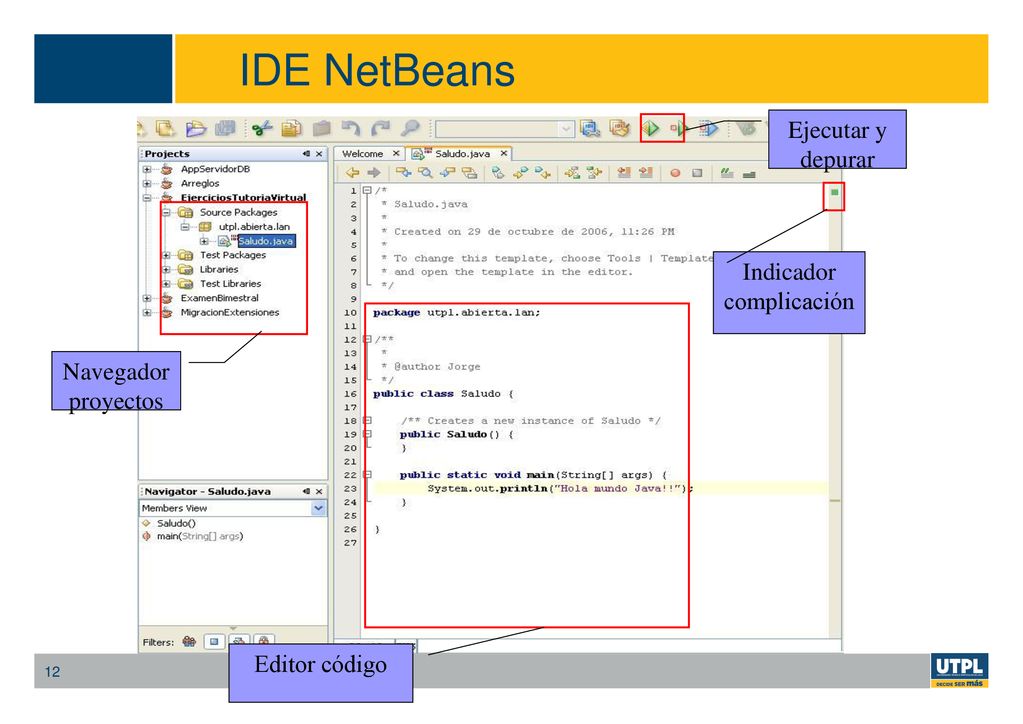Click the Debug Main Project icon
Viewport: 1023px width, 724px height.
[x=677, y=128]
